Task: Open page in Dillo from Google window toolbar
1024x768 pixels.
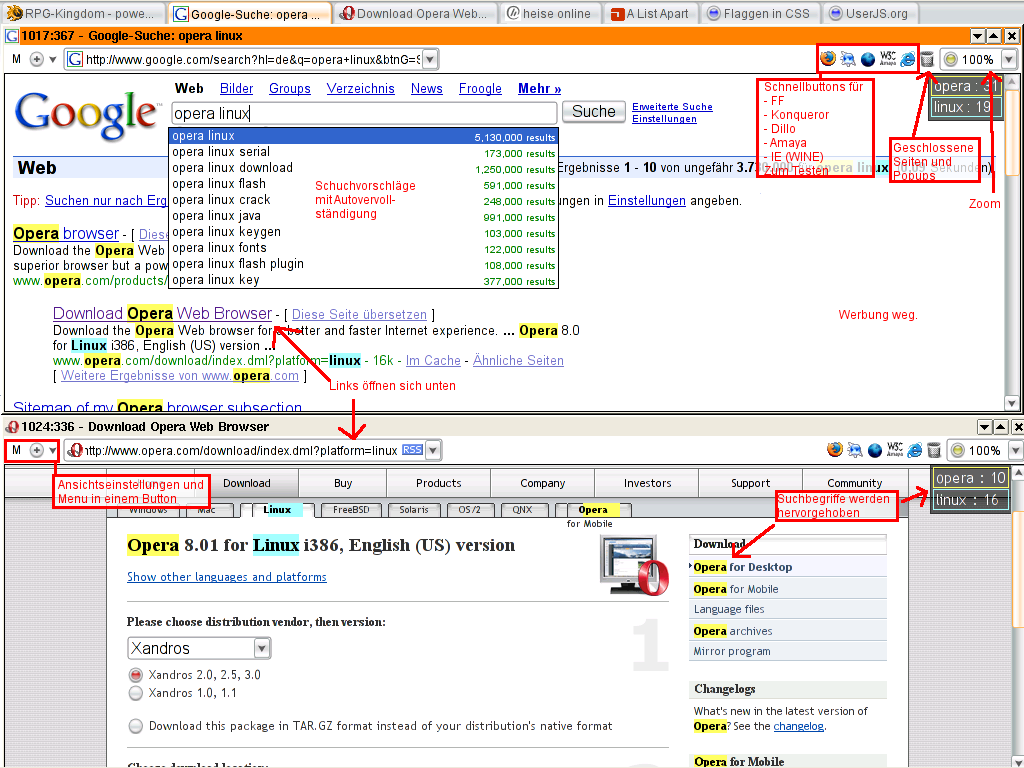Action: [867, 59]
